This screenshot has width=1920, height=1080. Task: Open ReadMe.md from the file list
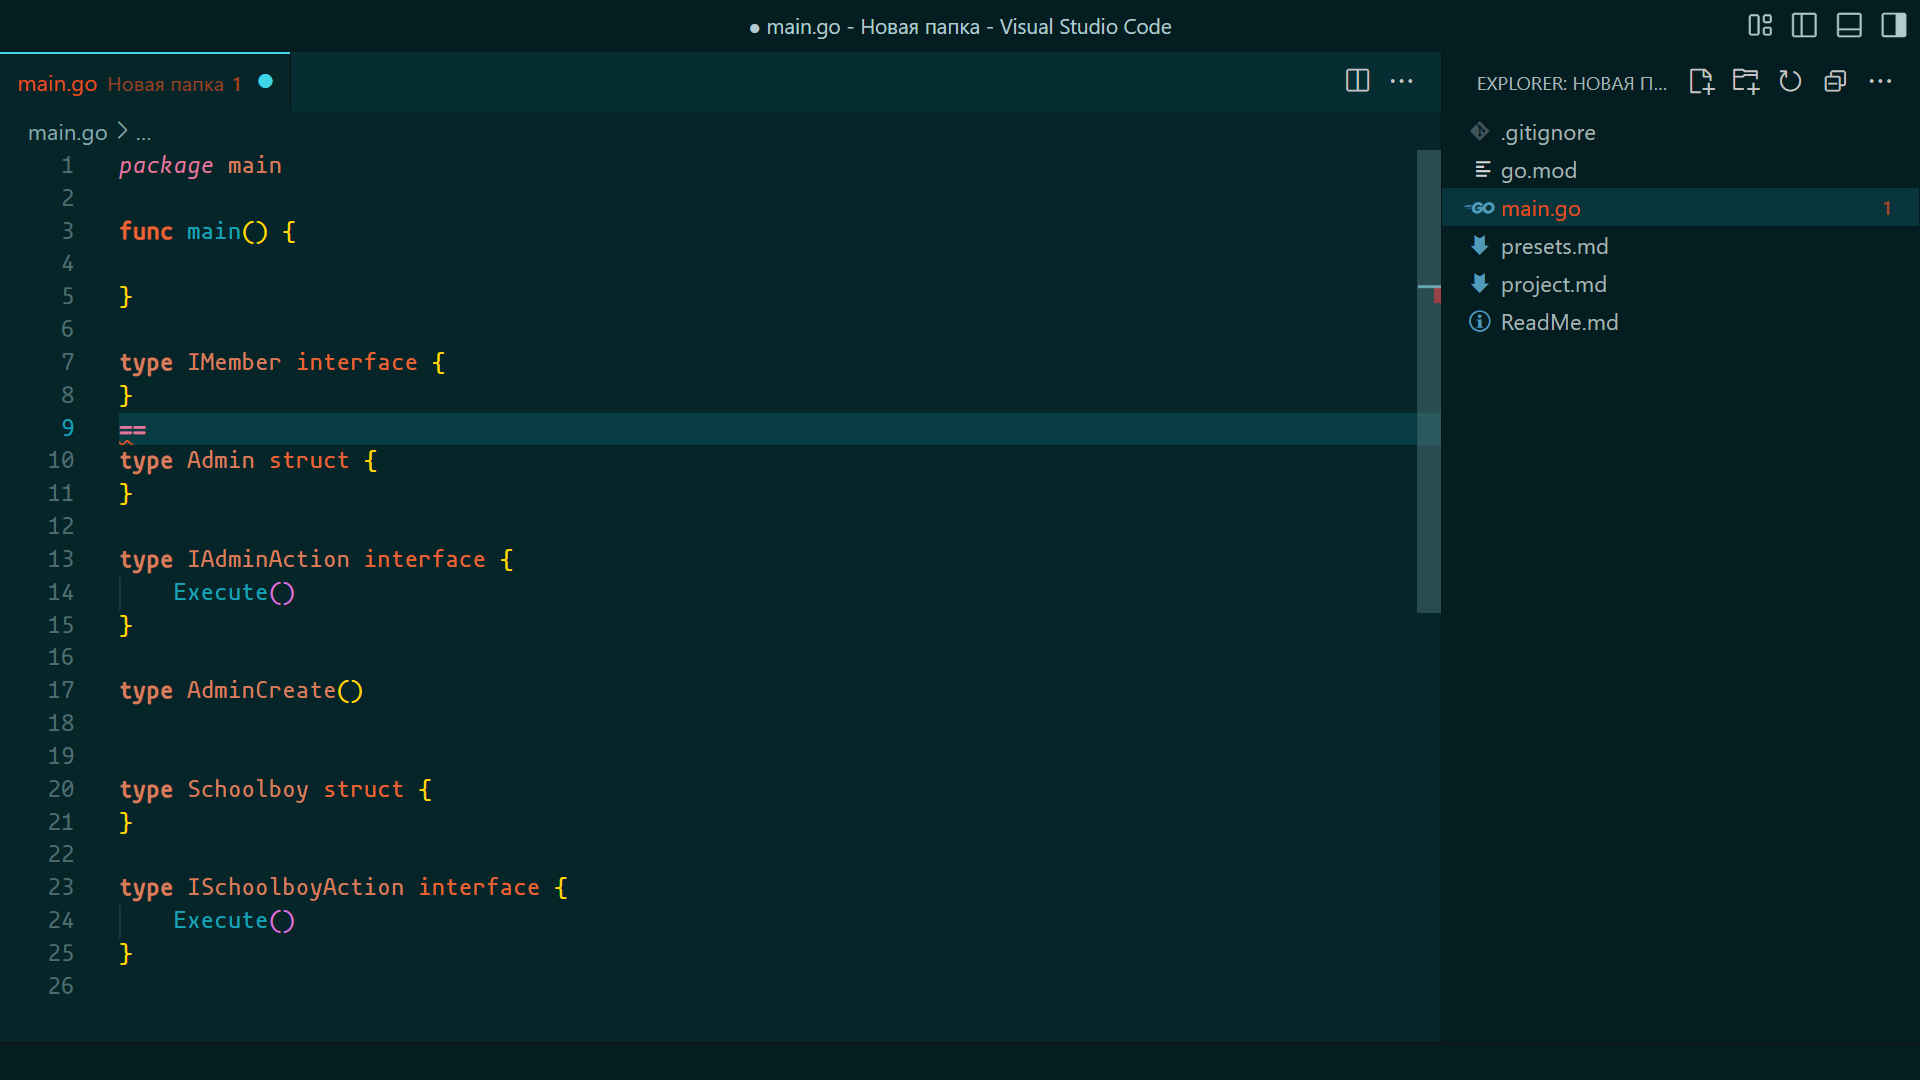point(1559,322)
